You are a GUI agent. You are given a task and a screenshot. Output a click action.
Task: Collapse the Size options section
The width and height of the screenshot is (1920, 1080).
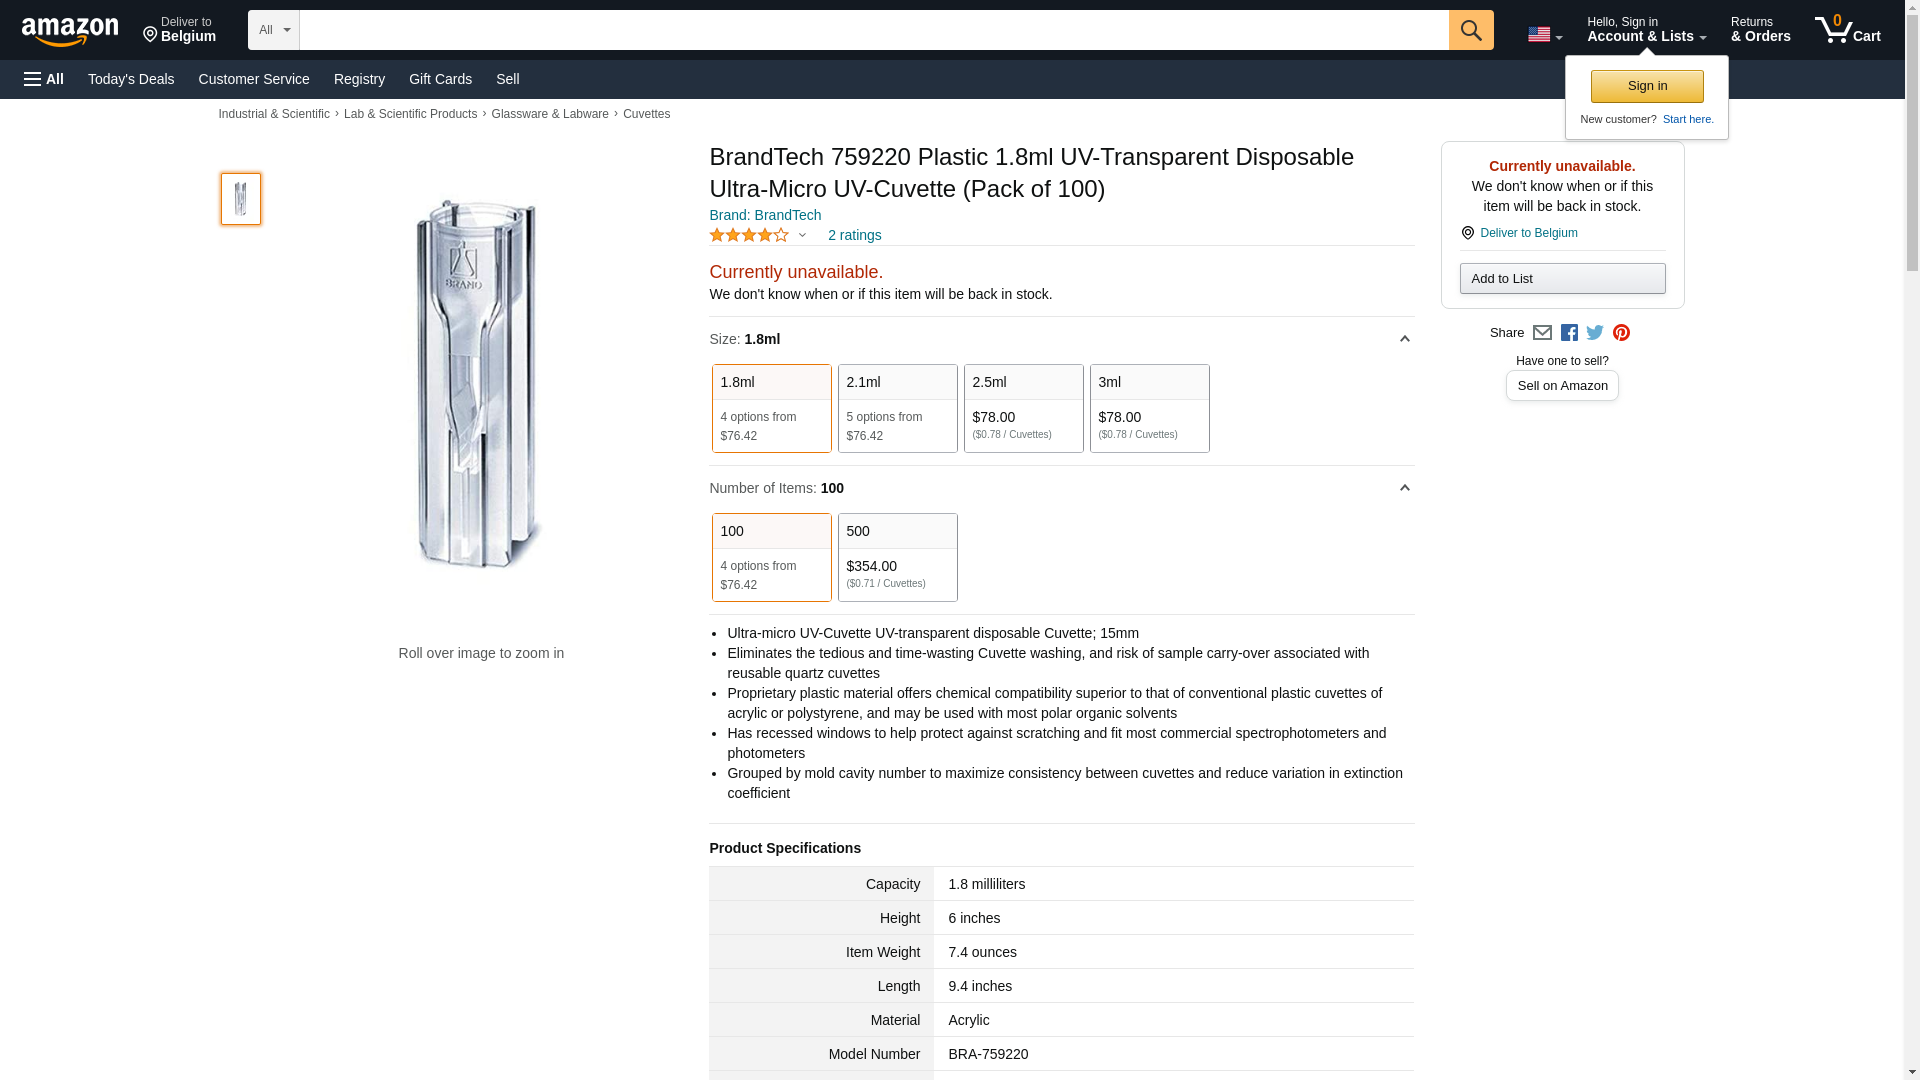point(1404,339)
